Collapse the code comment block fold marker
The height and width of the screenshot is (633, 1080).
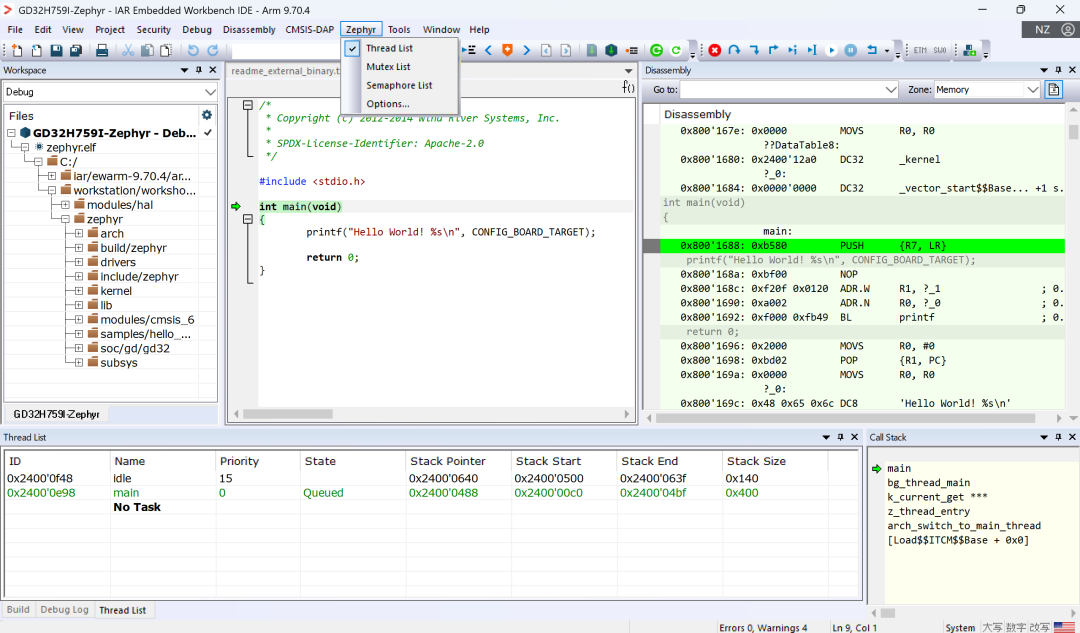click(248, 105)
